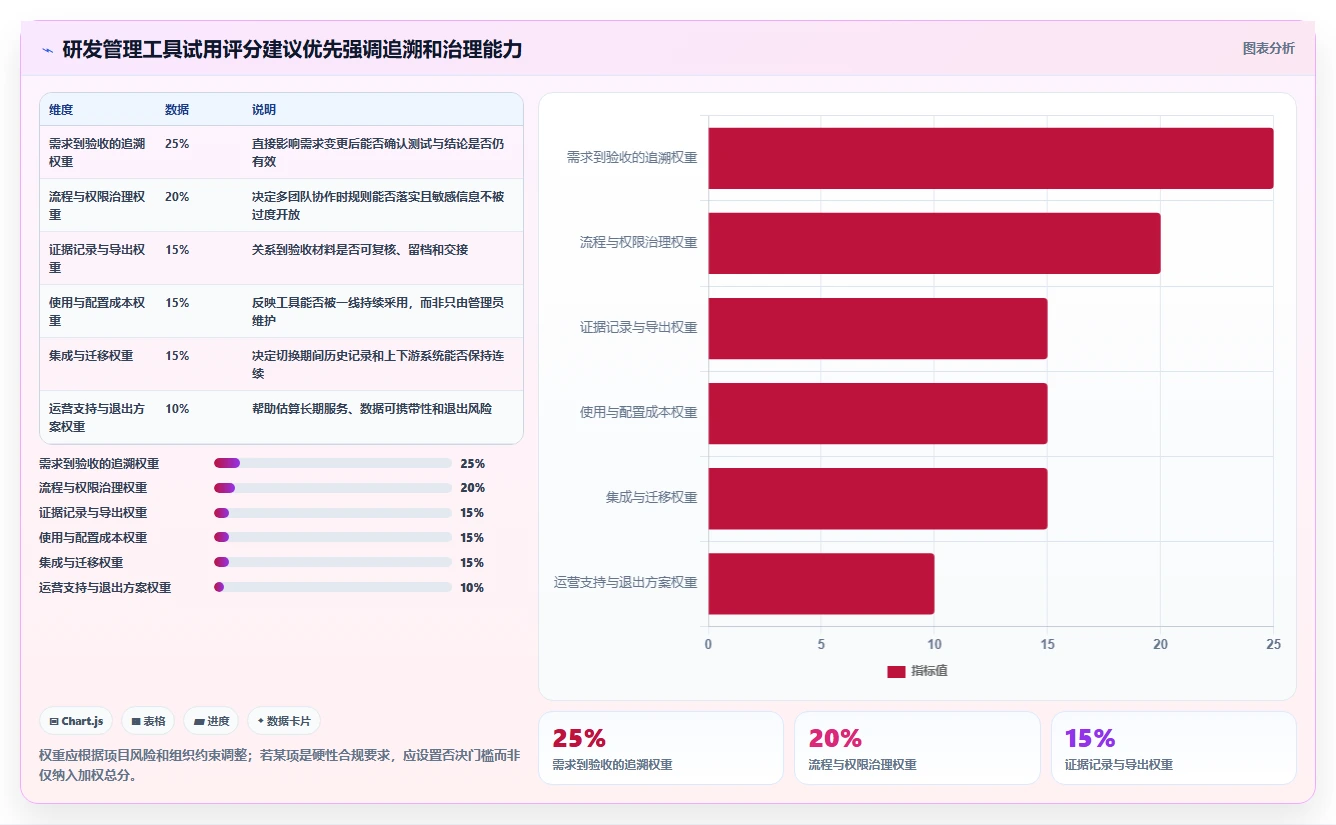Click the 10% value in the table

pos(177,409)
